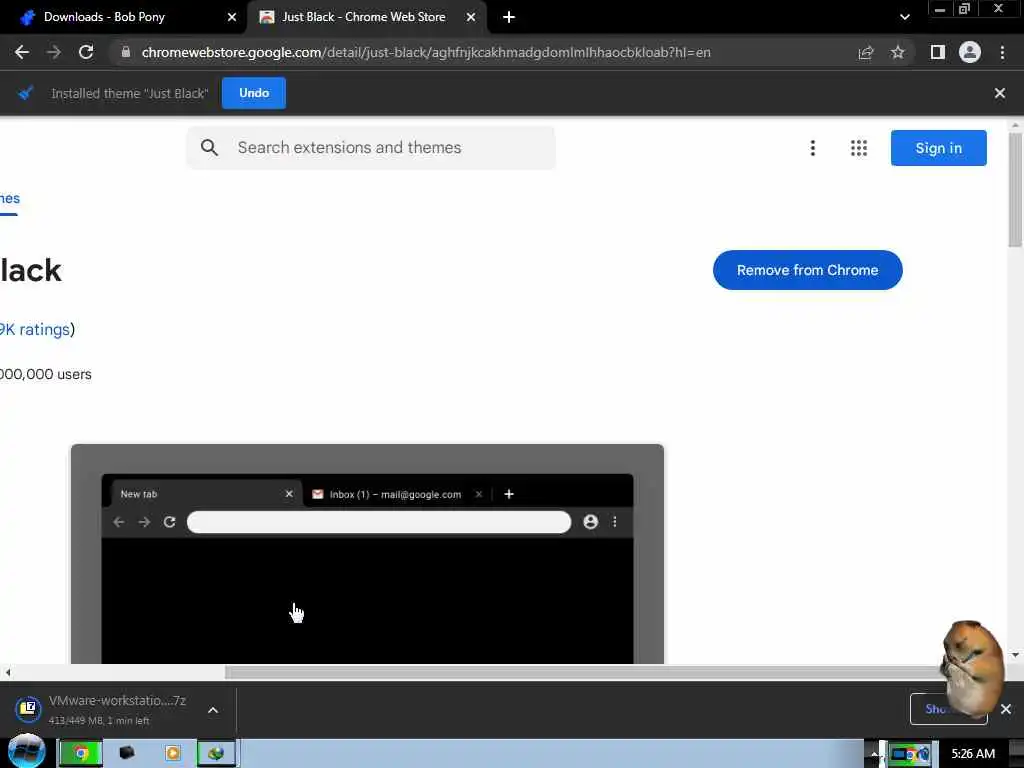Viewport: 1024px width, 768px height.
Task: Open Chrome three-dot menu
Action: point(1002,52)
